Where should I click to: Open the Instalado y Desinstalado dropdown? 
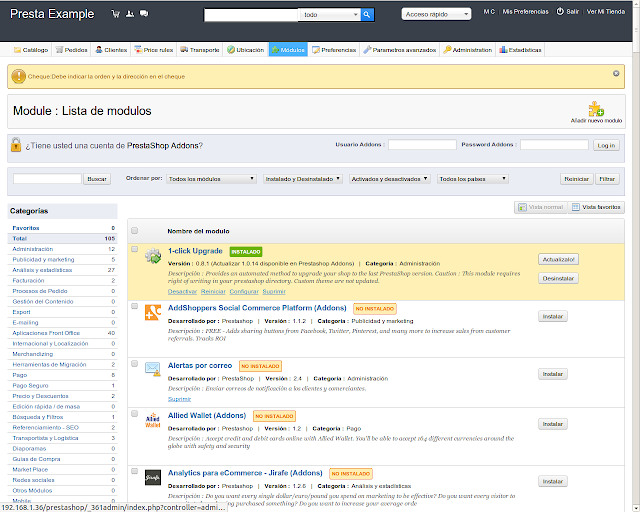point(303,179)
